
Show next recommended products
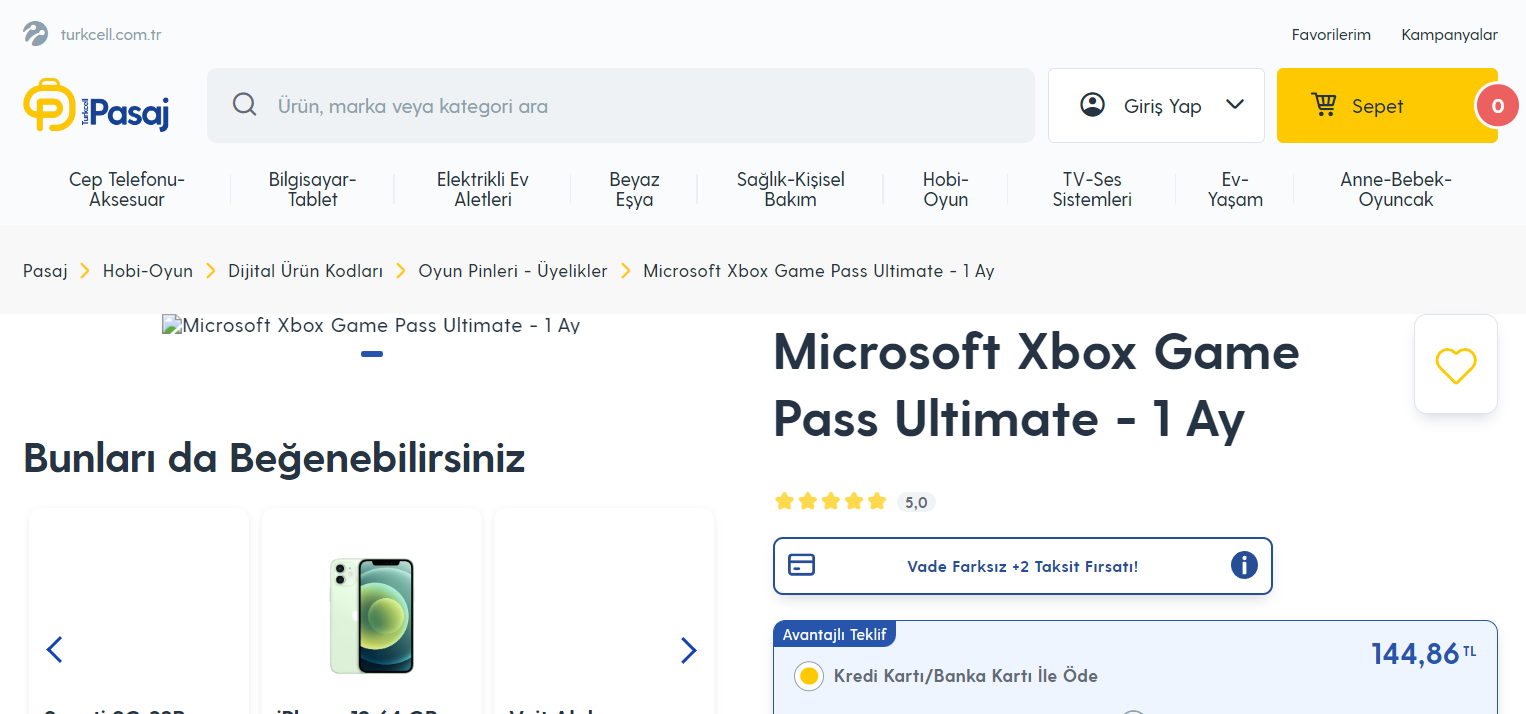click(688, 650)
